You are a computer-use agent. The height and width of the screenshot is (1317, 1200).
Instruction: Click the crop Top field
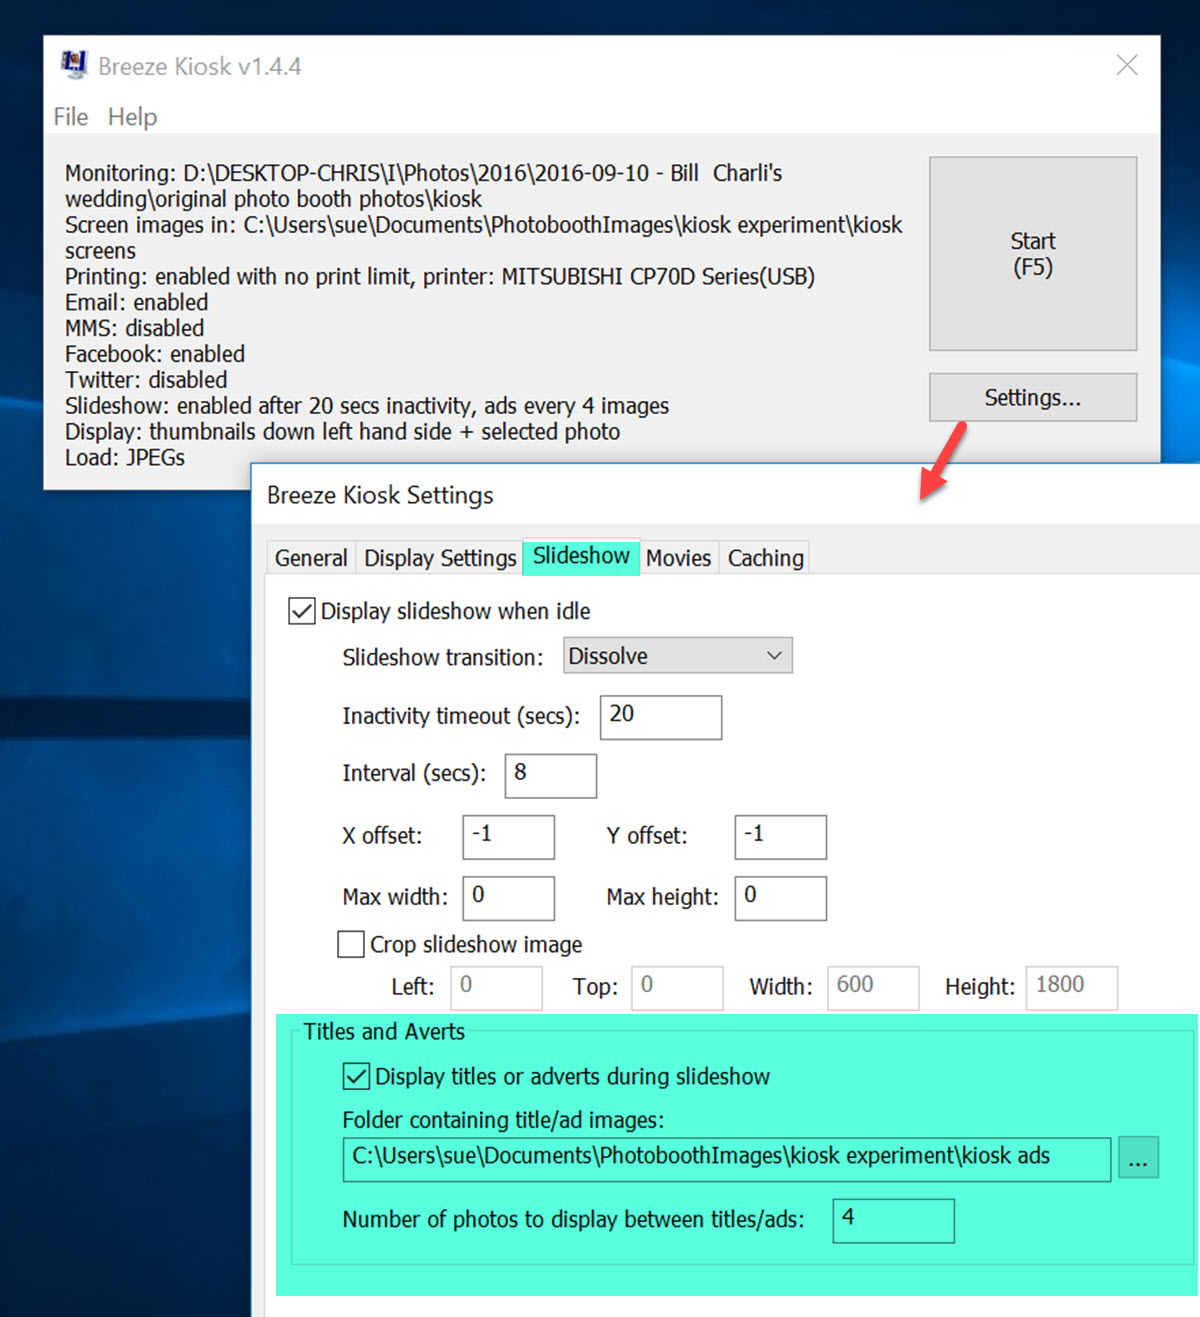(x=678, y=988)
